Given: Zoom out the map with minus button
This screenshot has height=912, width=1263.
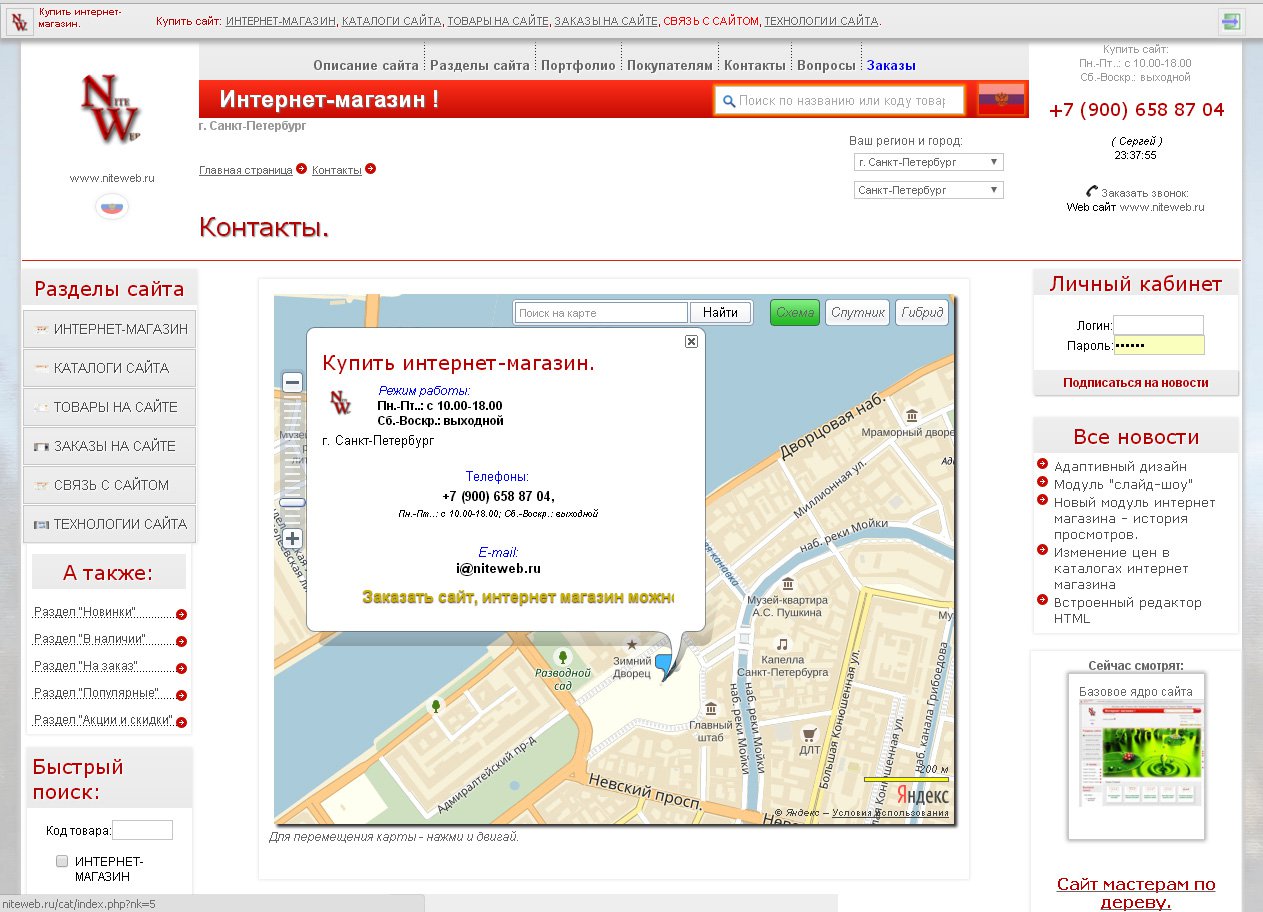Looking at the screenshot, I should coord(293,382).
